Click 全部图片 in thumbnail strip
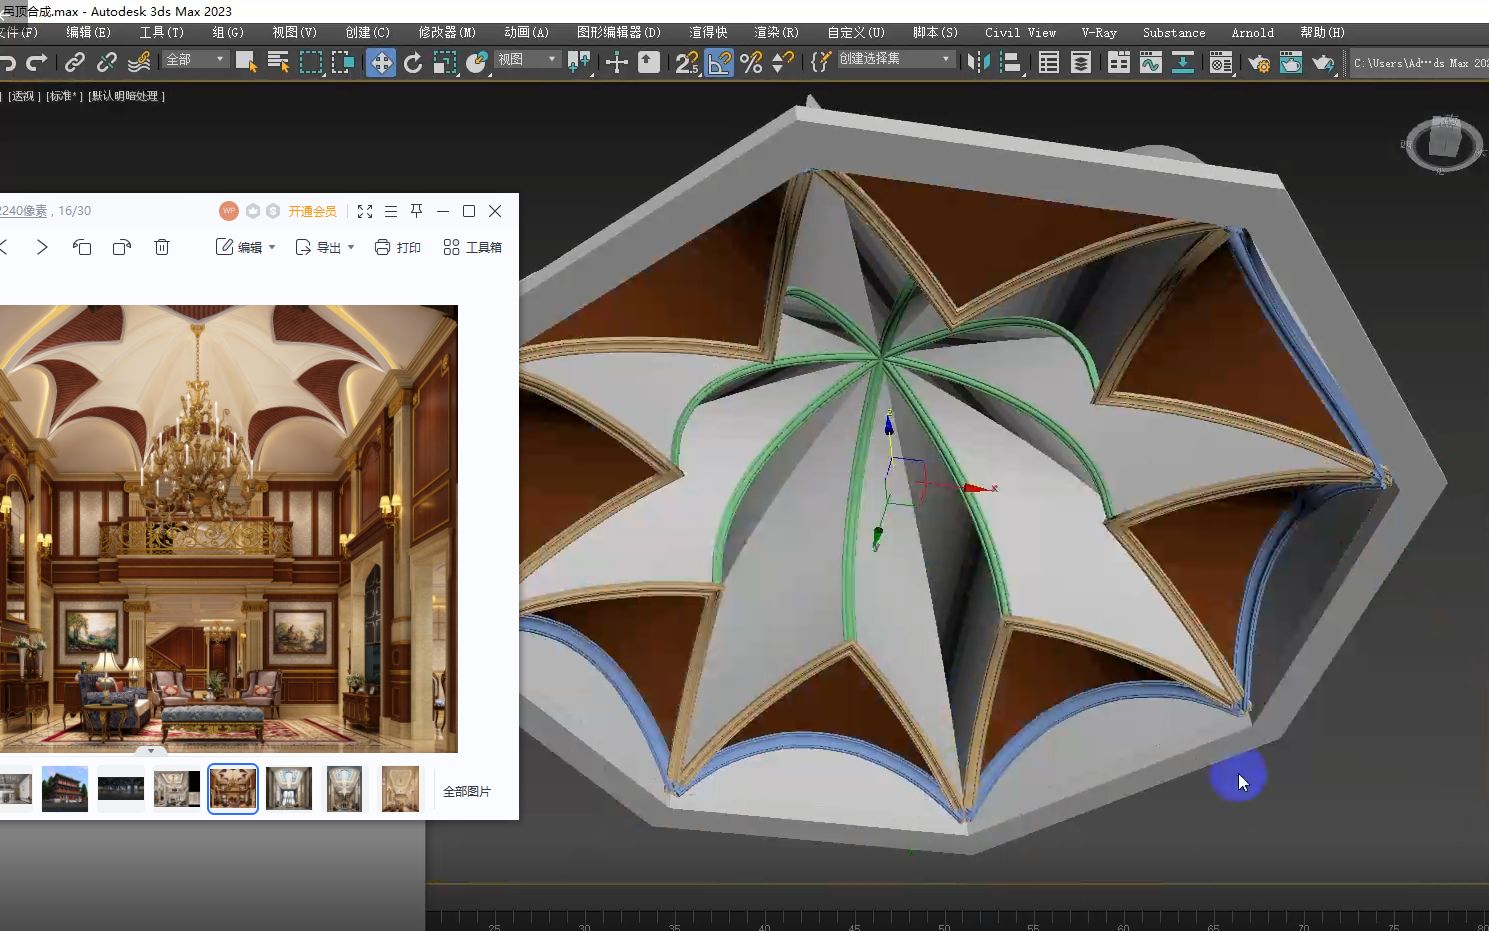Viewport: 1489px width, 931px height. pyautogui.click(x=467, y=791)
